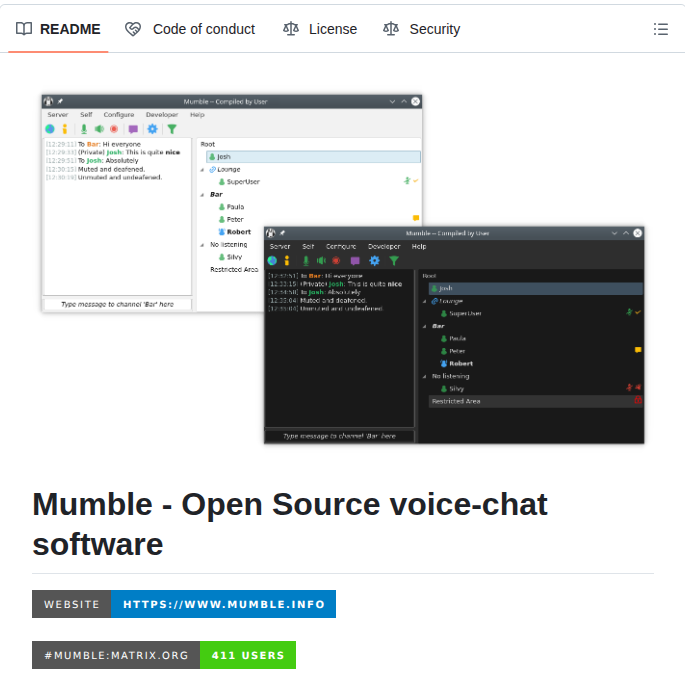This screenshot has height=690, width=685.
Task: Click the green microphone mute icon in light window
Action: click(x=84, y=129)
